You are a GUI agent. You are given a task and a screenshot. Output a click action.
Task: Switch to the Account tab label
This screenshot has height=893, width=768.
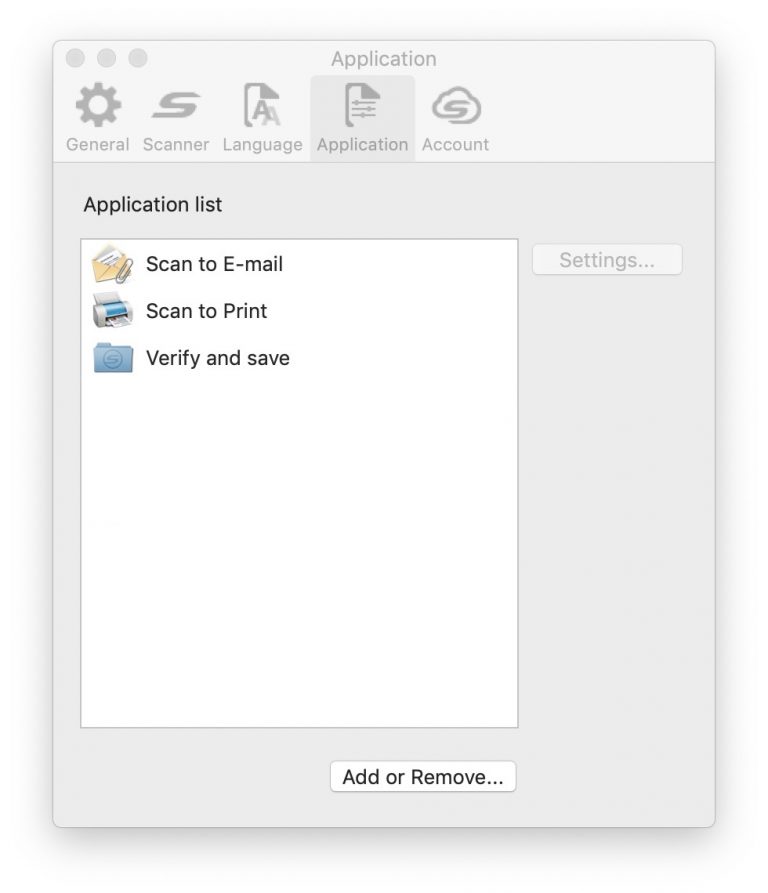pyautogui.click(x=455, y=145)
